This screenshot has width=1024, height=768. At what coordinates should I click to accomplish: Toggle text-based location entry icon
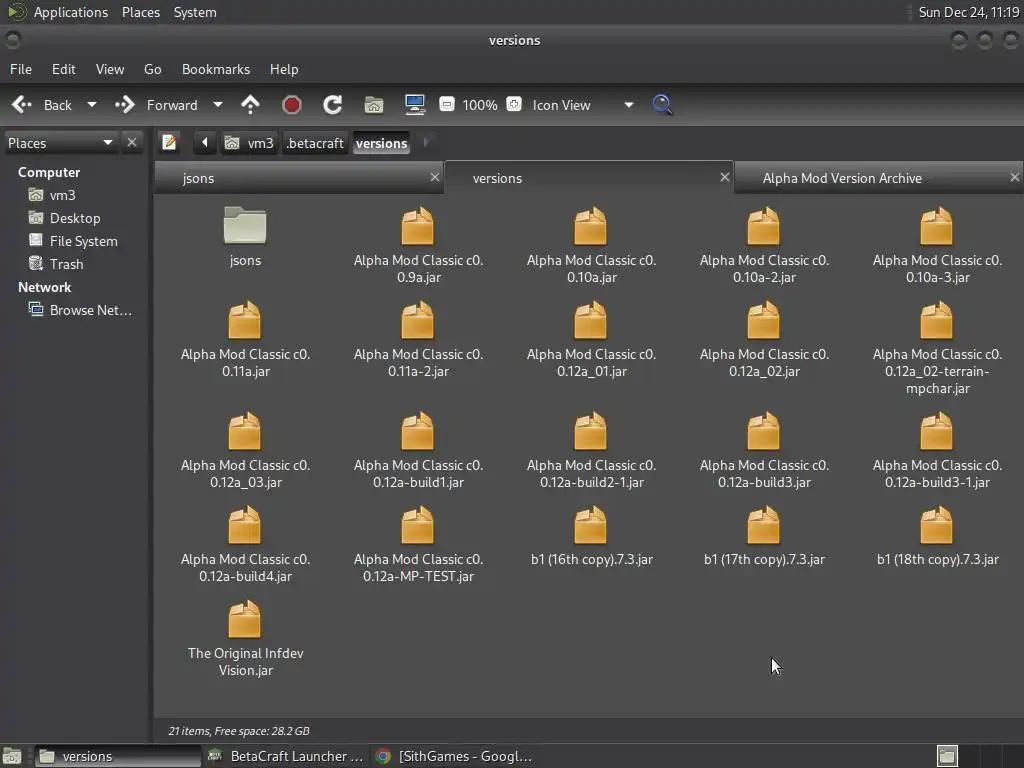click(169, 142)
